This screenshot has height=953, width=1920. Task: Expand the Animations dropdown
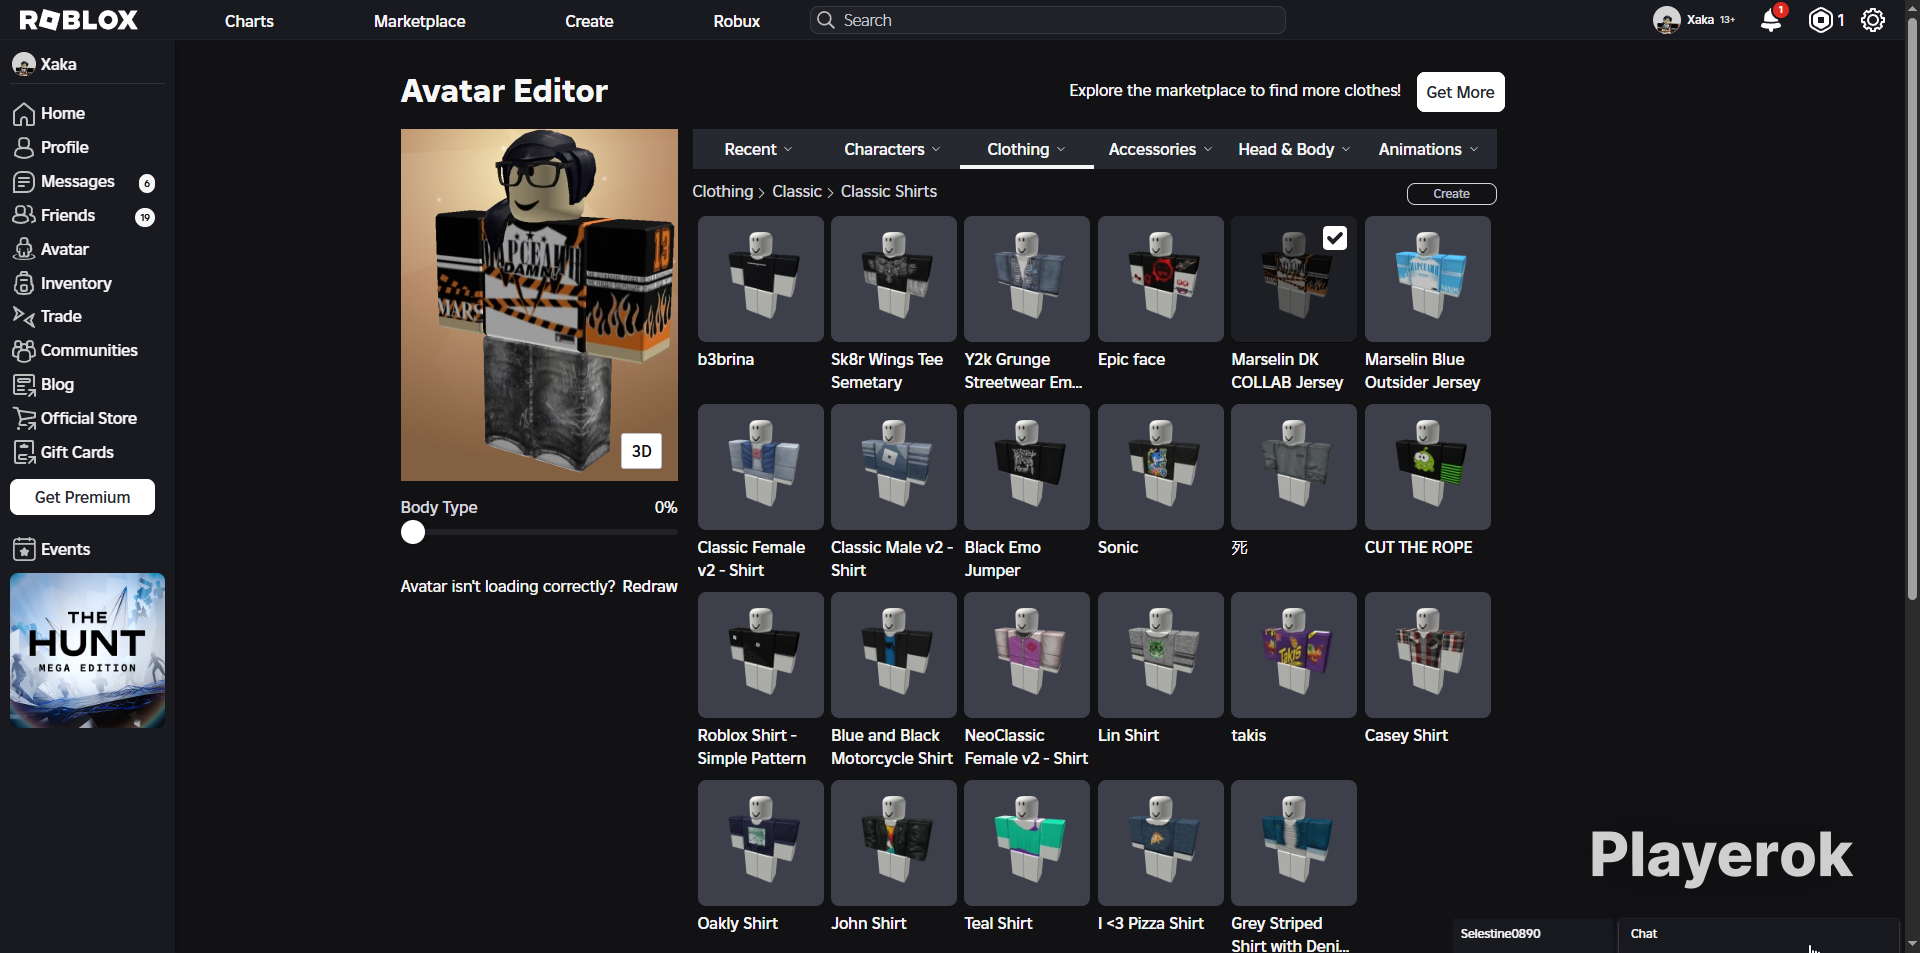1428,149
